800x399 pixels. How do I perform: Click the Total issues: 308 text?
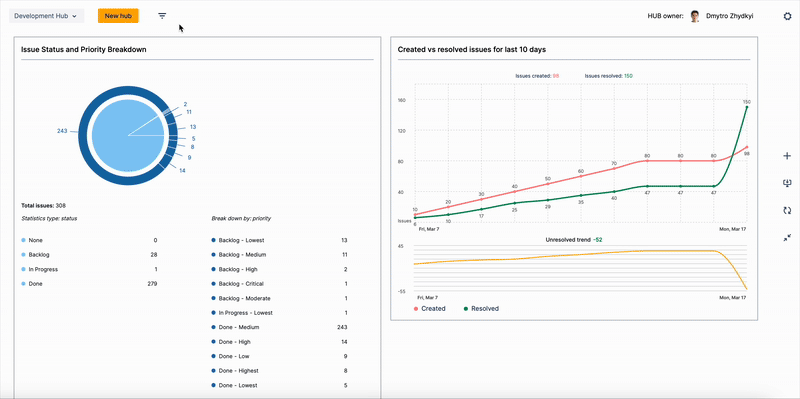click(43, 206)
